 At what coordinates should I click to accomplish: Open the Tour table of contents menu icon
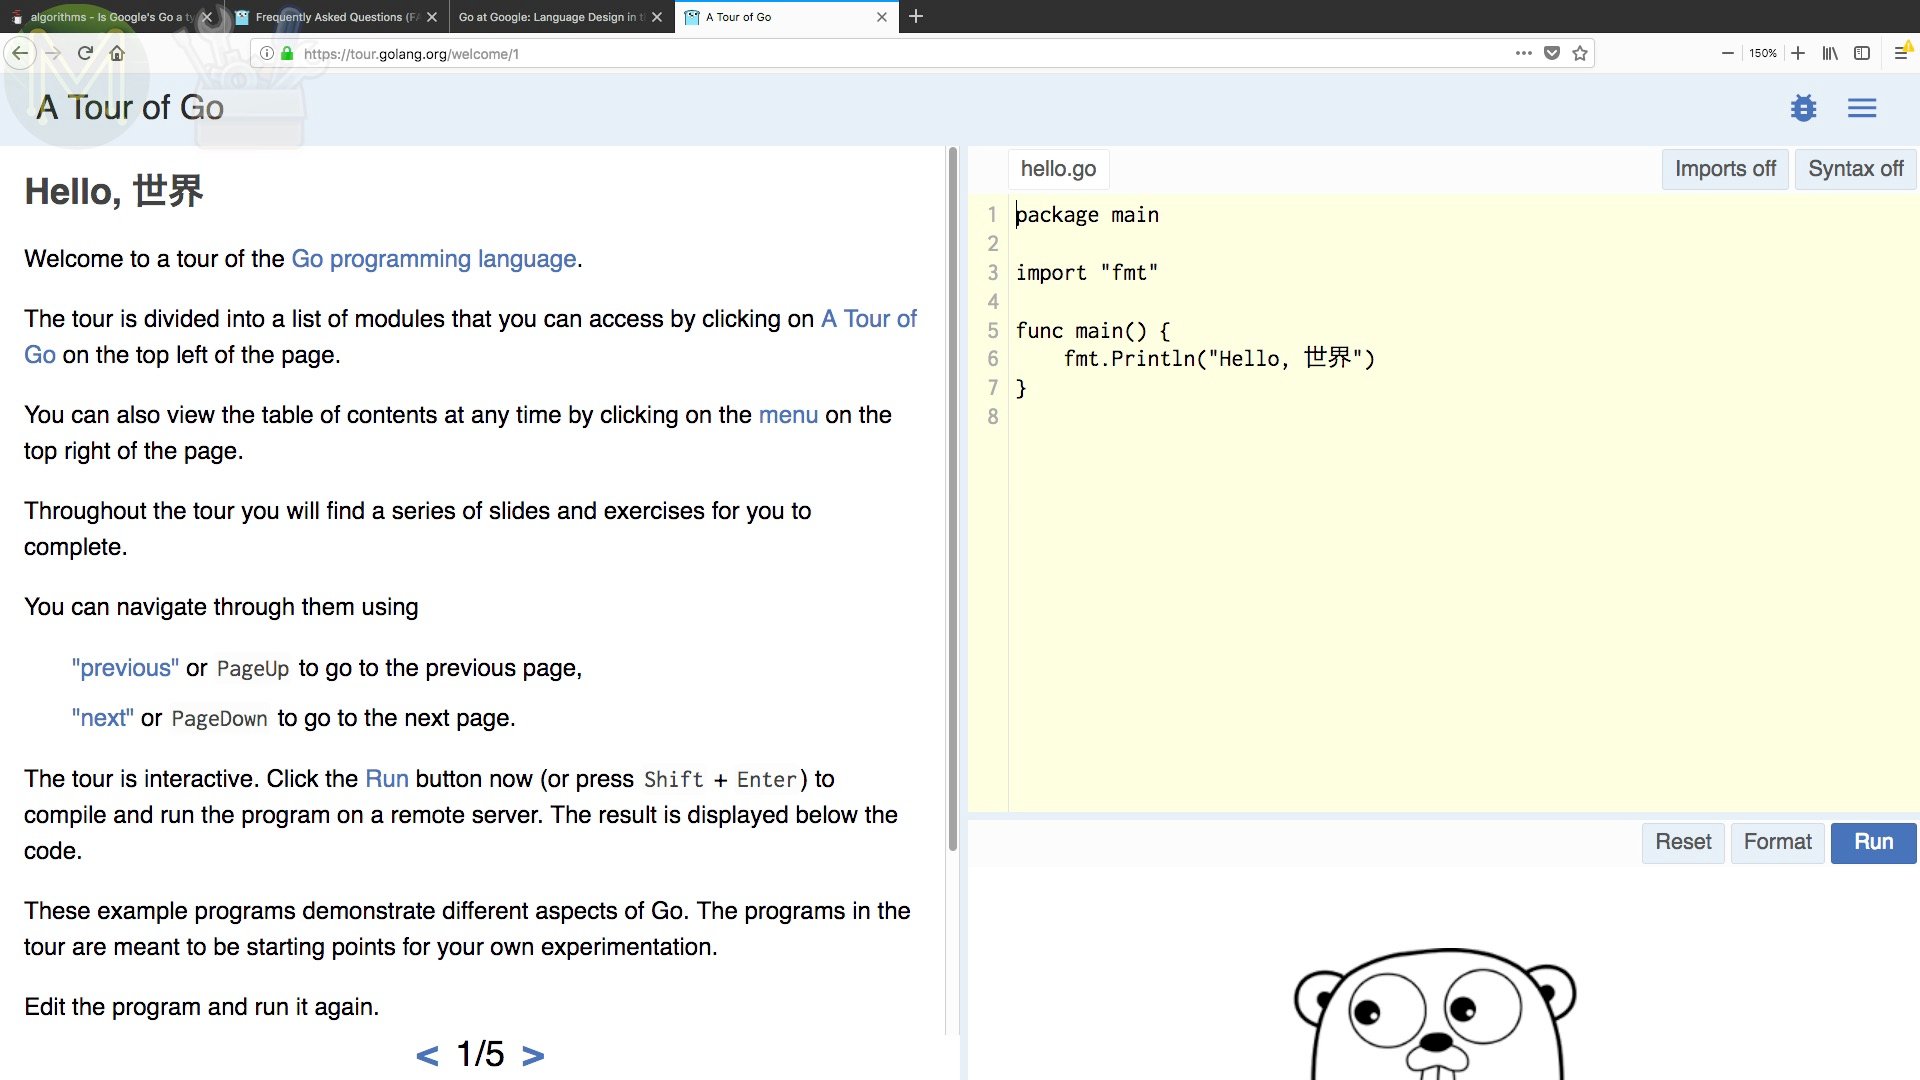coord(1862,107)
